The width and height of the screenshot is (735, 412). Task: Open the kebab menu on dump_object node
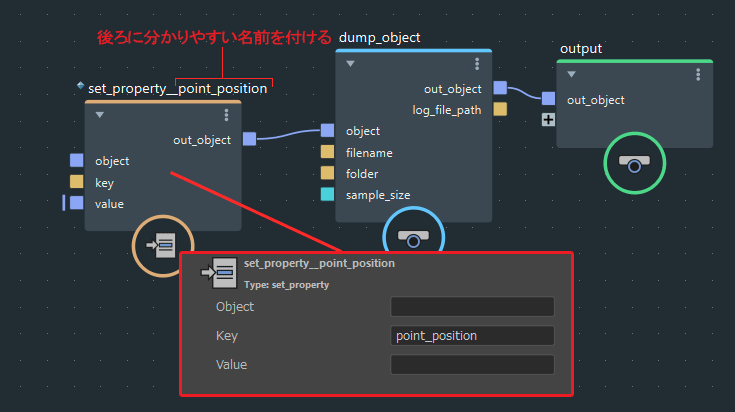coord(477,64)
